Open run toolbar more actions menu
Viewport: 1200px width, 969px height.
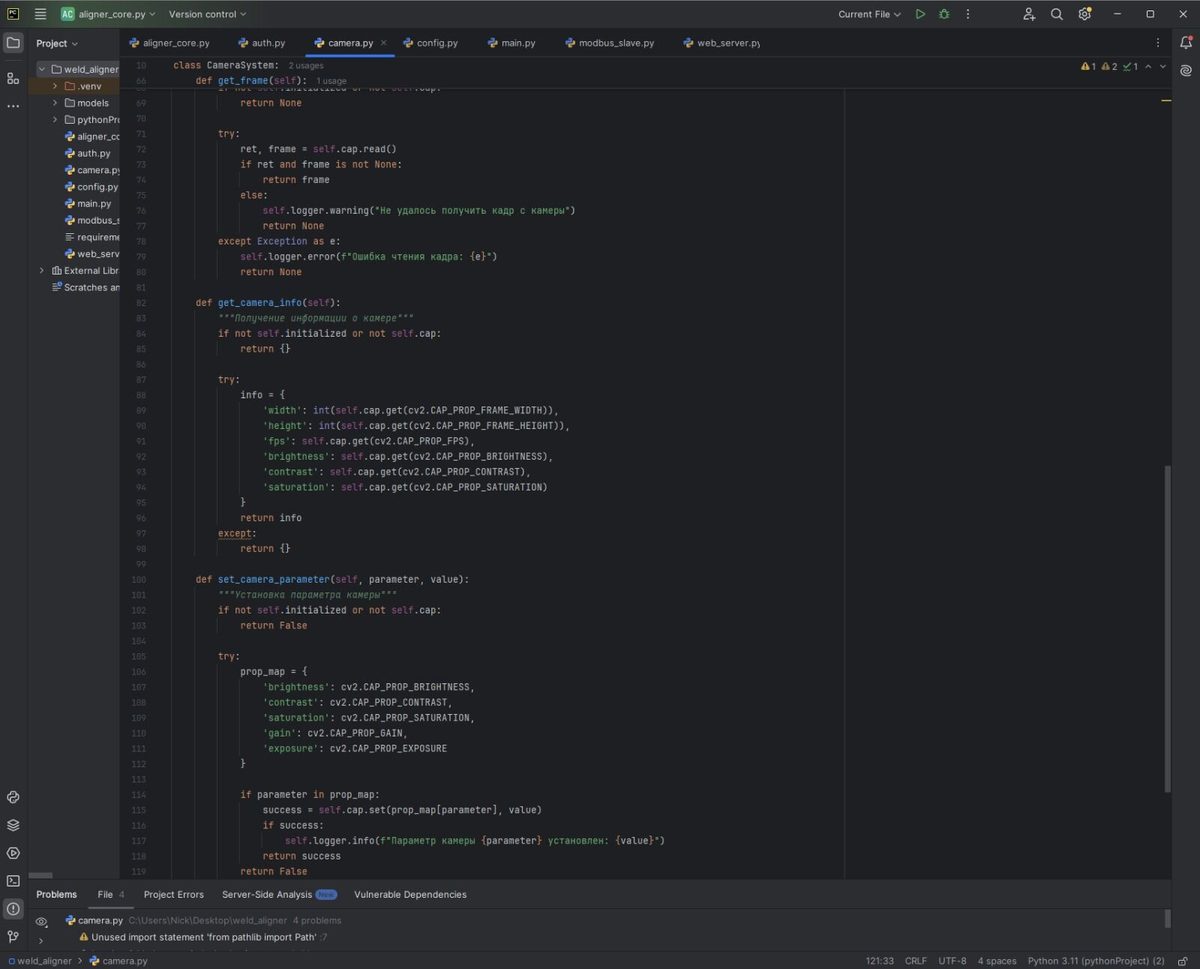[x=968, y=14]
